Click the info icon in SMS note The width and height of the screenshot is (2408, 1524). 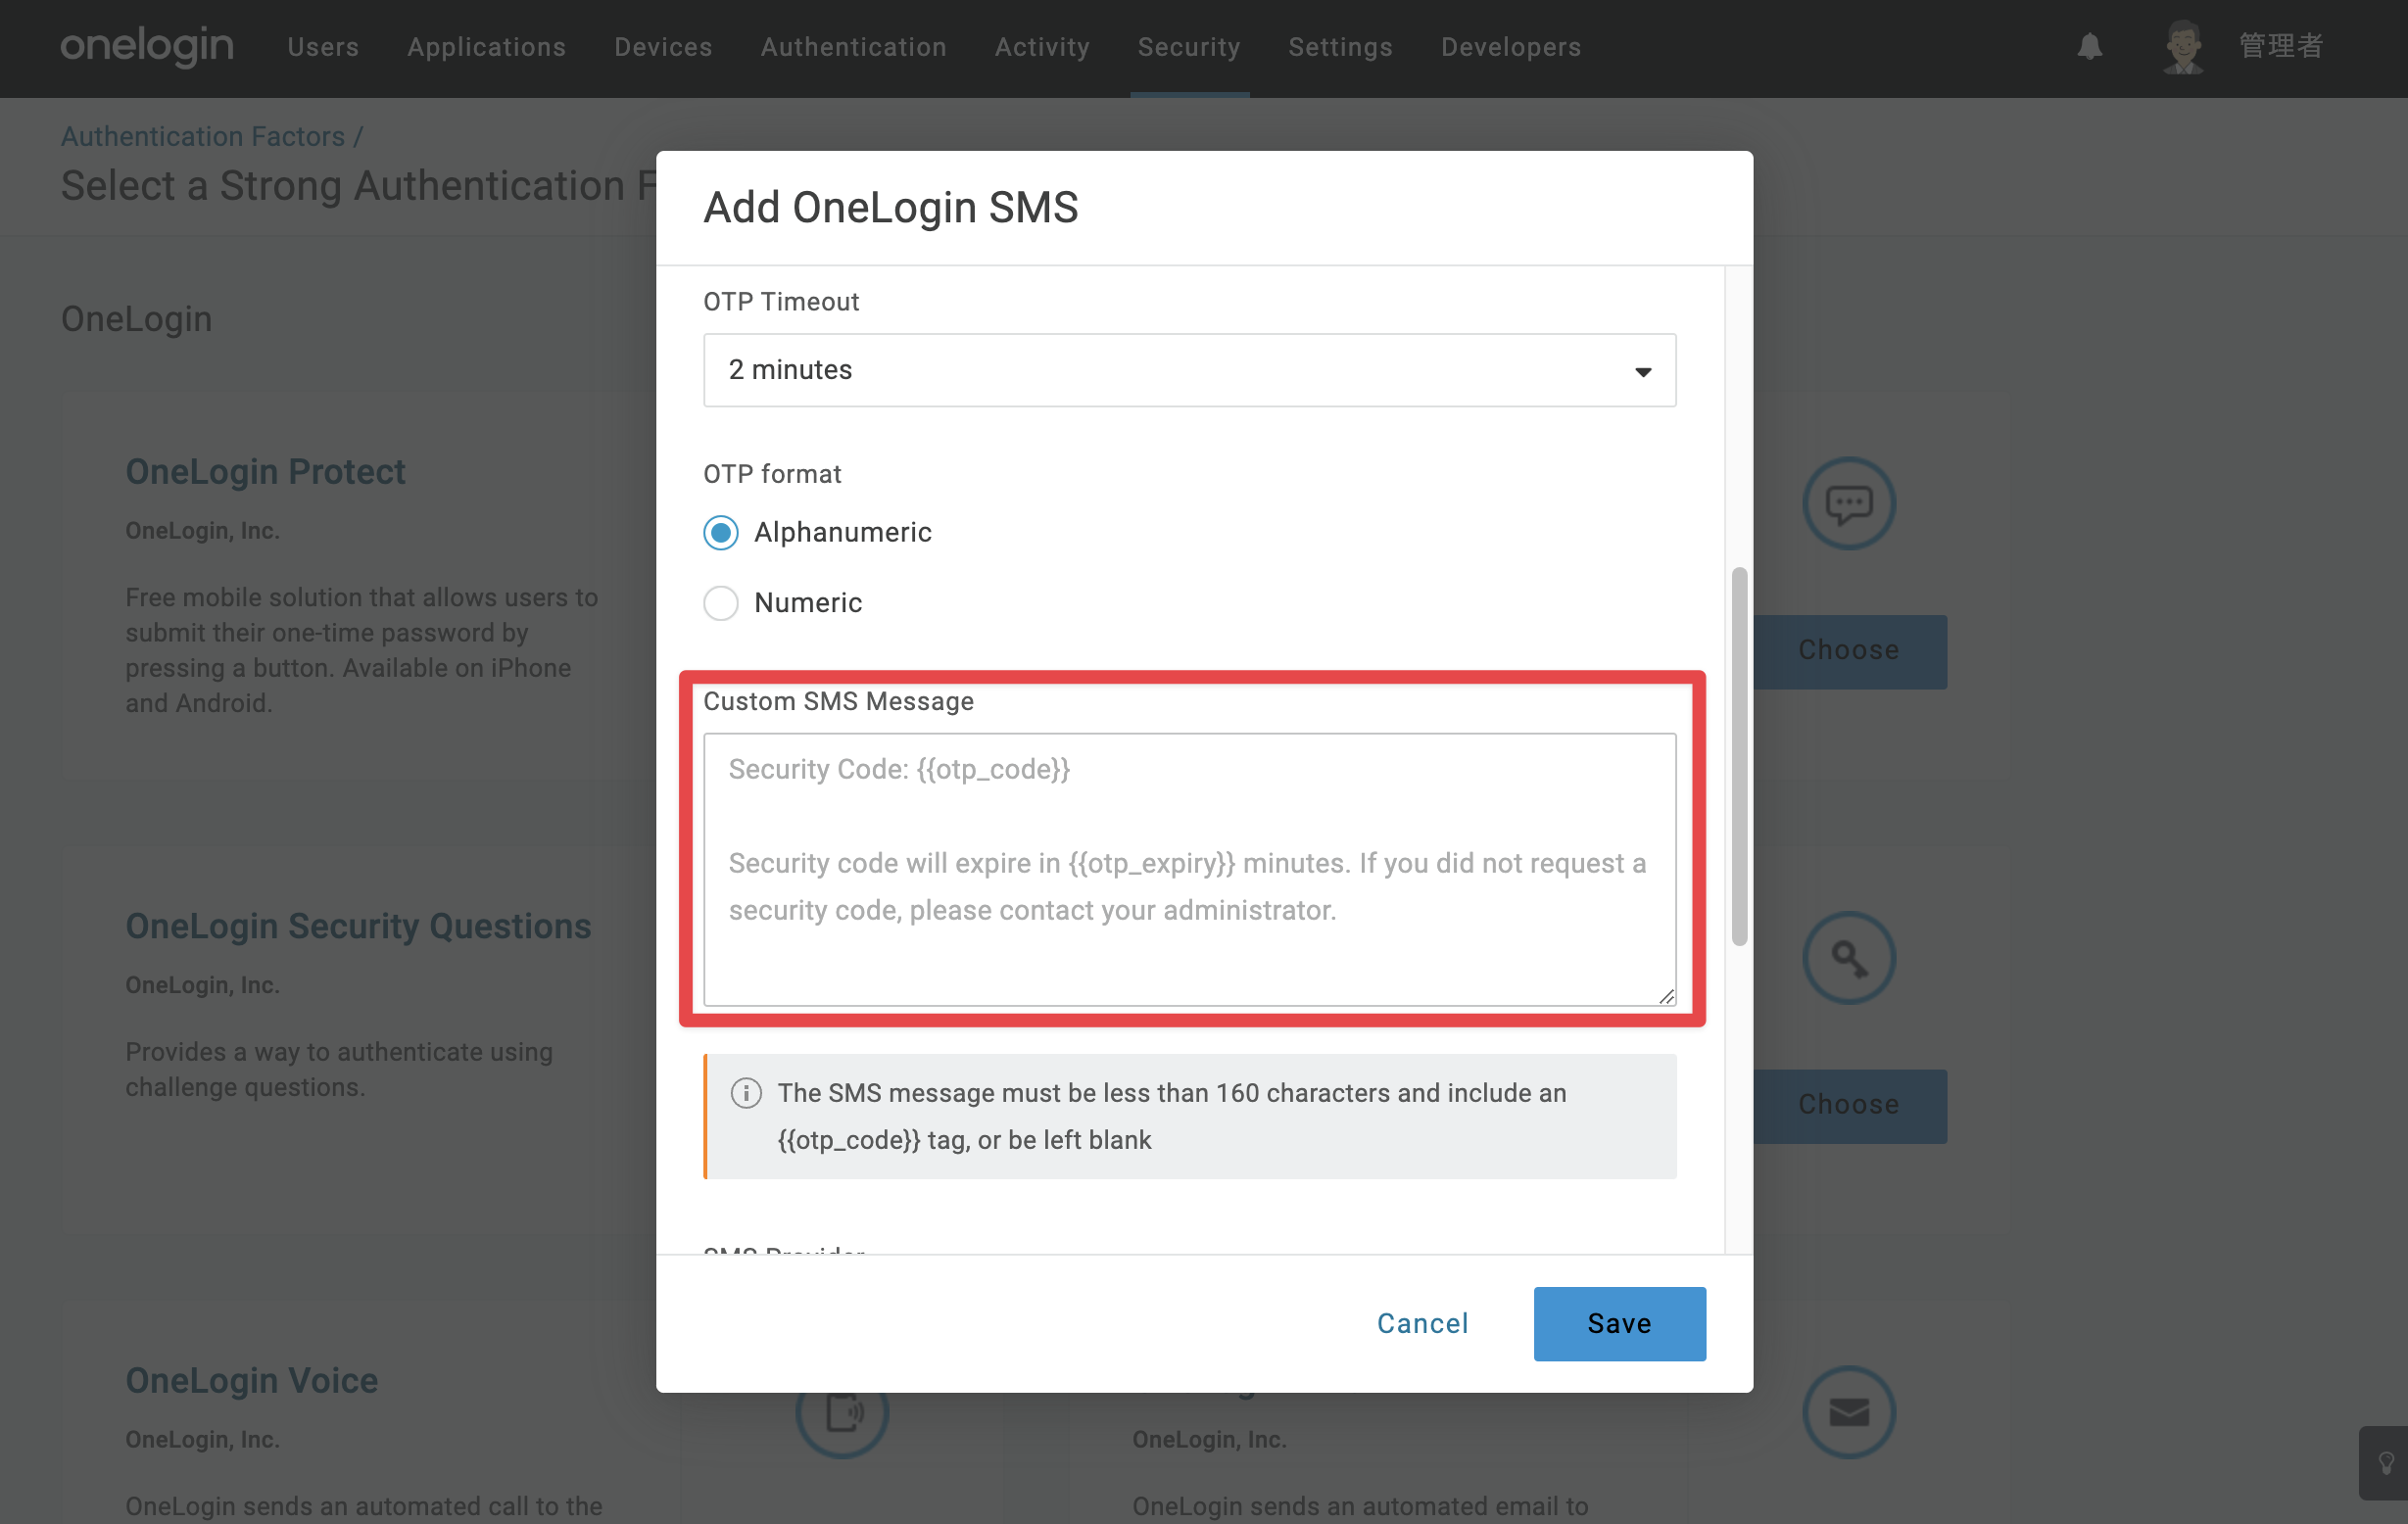(x=746, y=1093)
